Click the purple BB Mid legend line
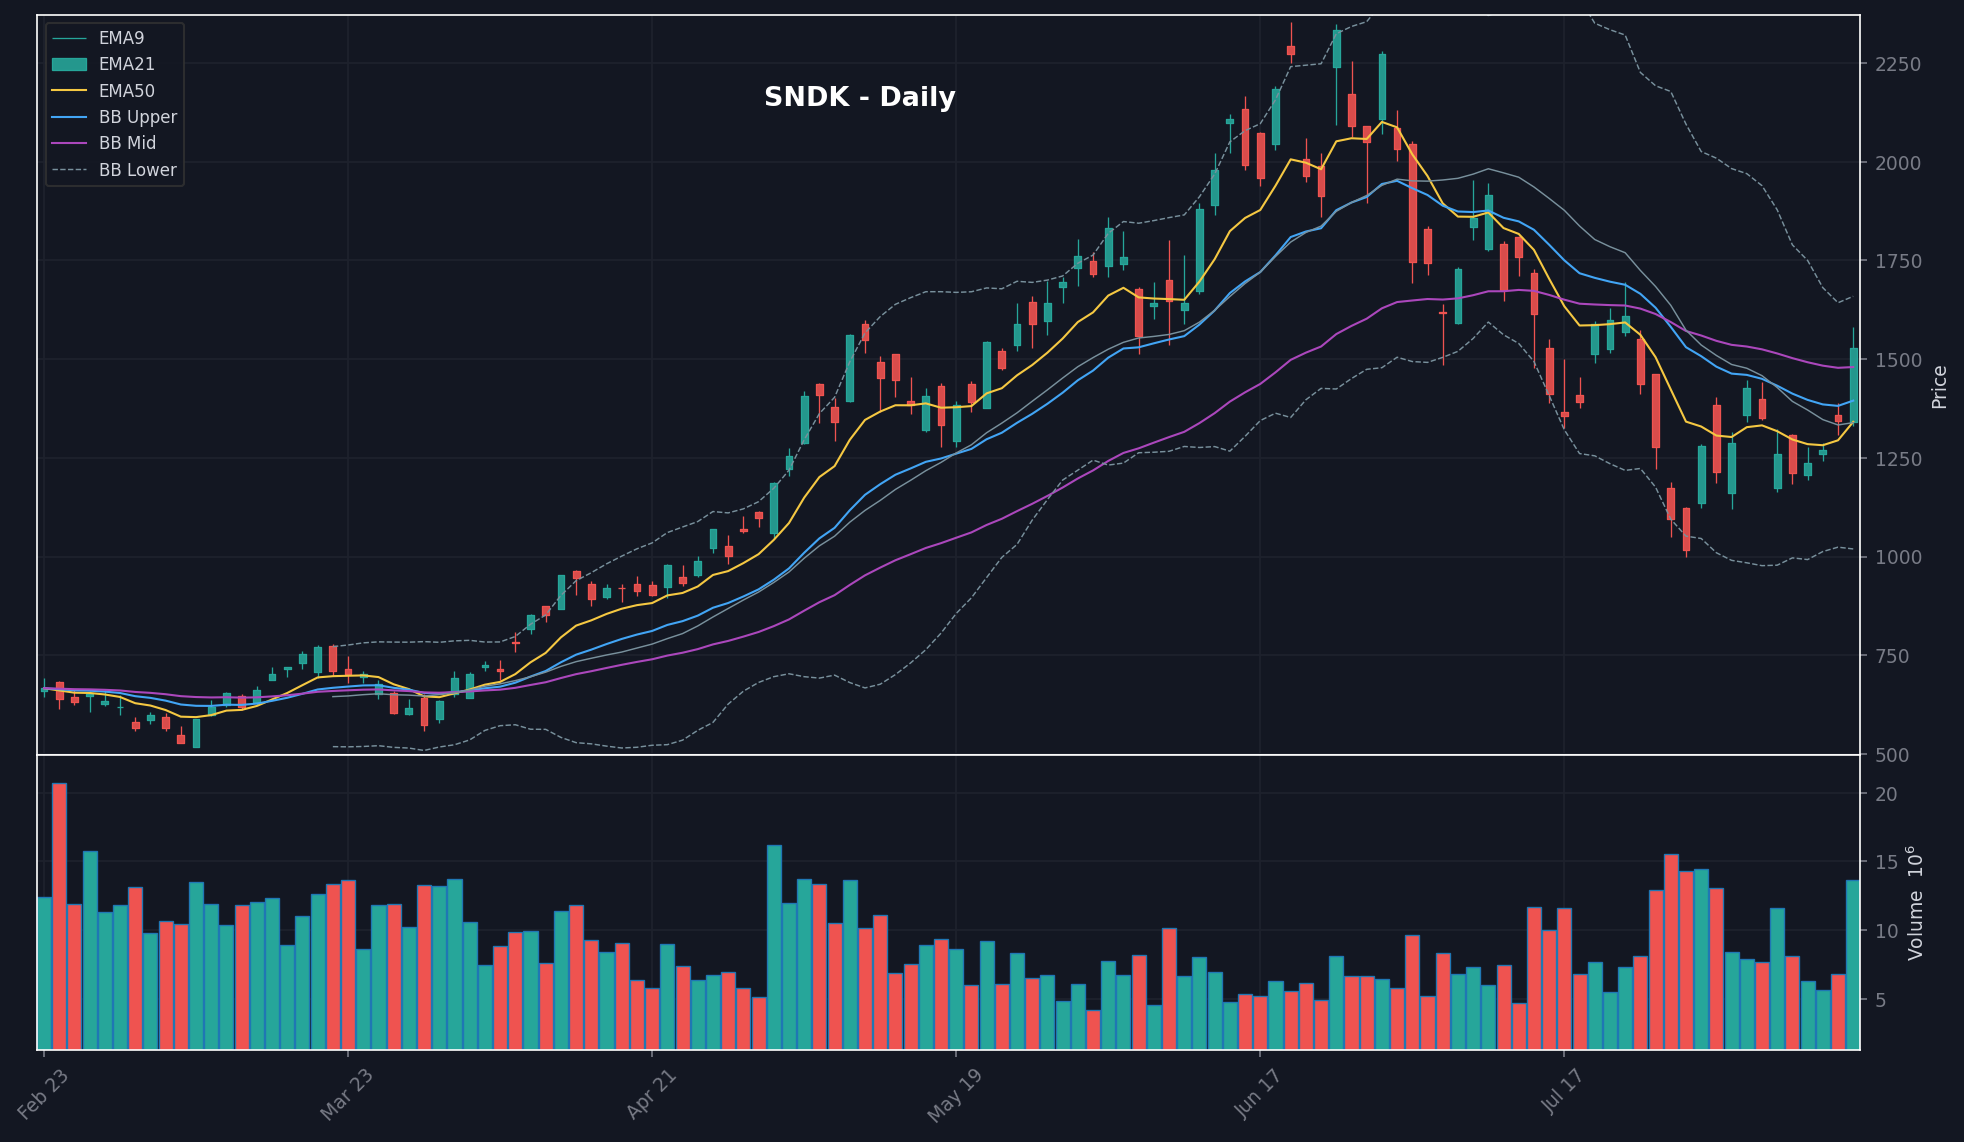This screenshot has width=1964, height=1142. click(69, 143)
